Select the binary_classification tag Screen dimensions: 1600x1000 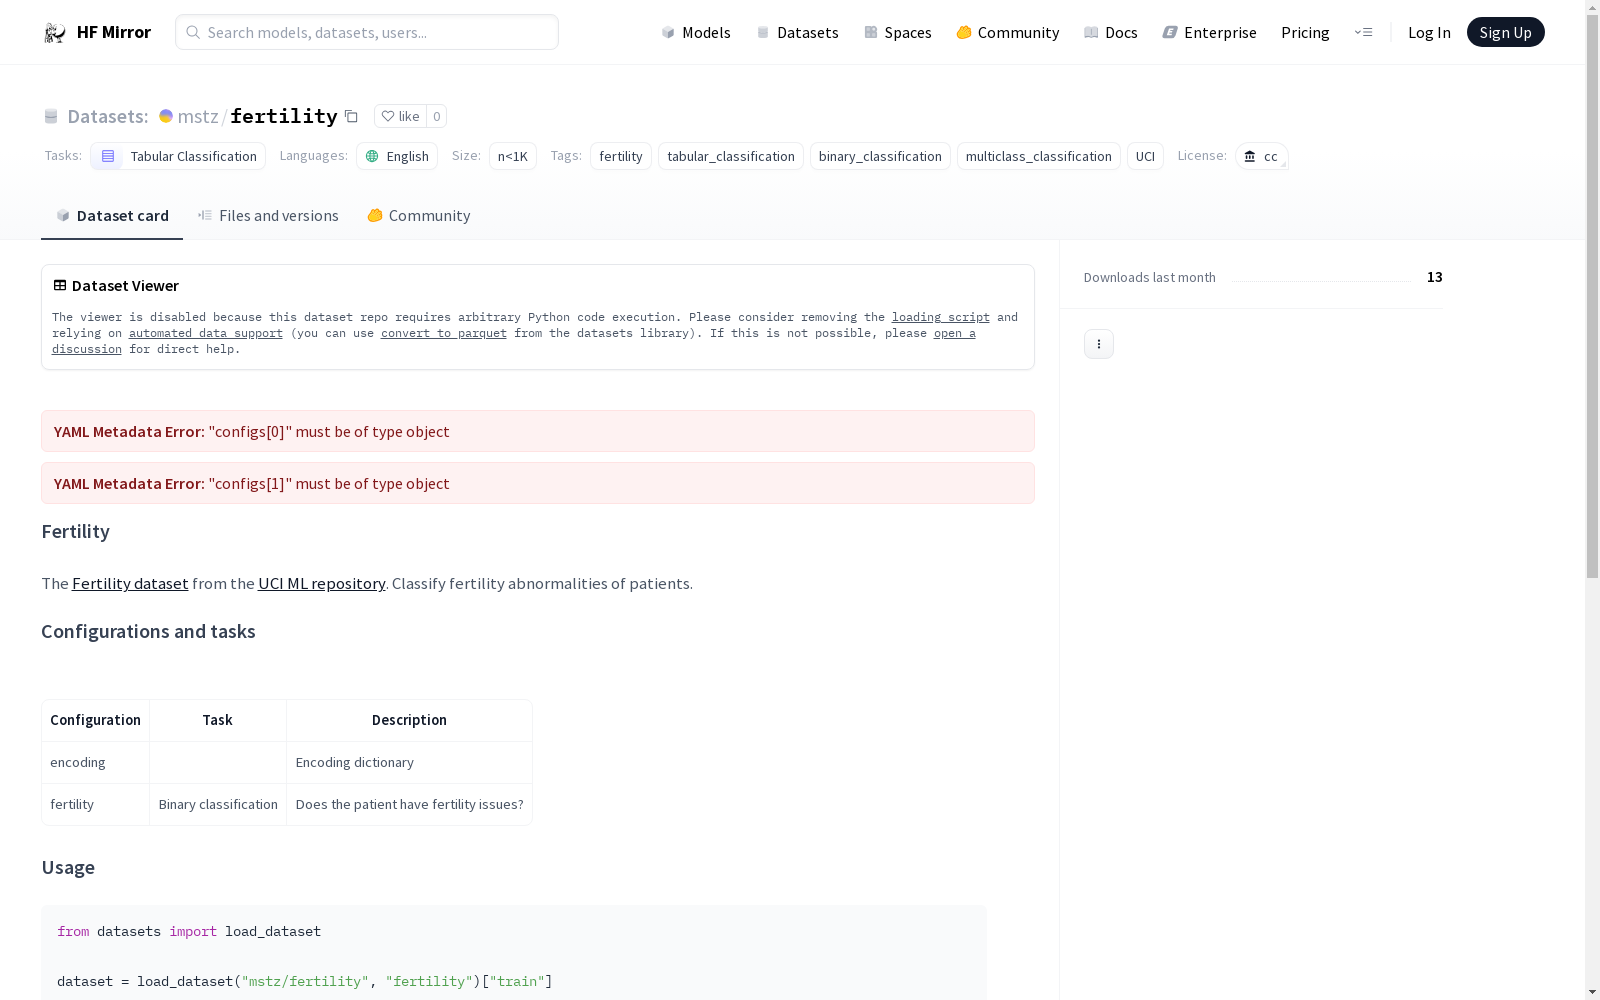(x=880, y=156)
